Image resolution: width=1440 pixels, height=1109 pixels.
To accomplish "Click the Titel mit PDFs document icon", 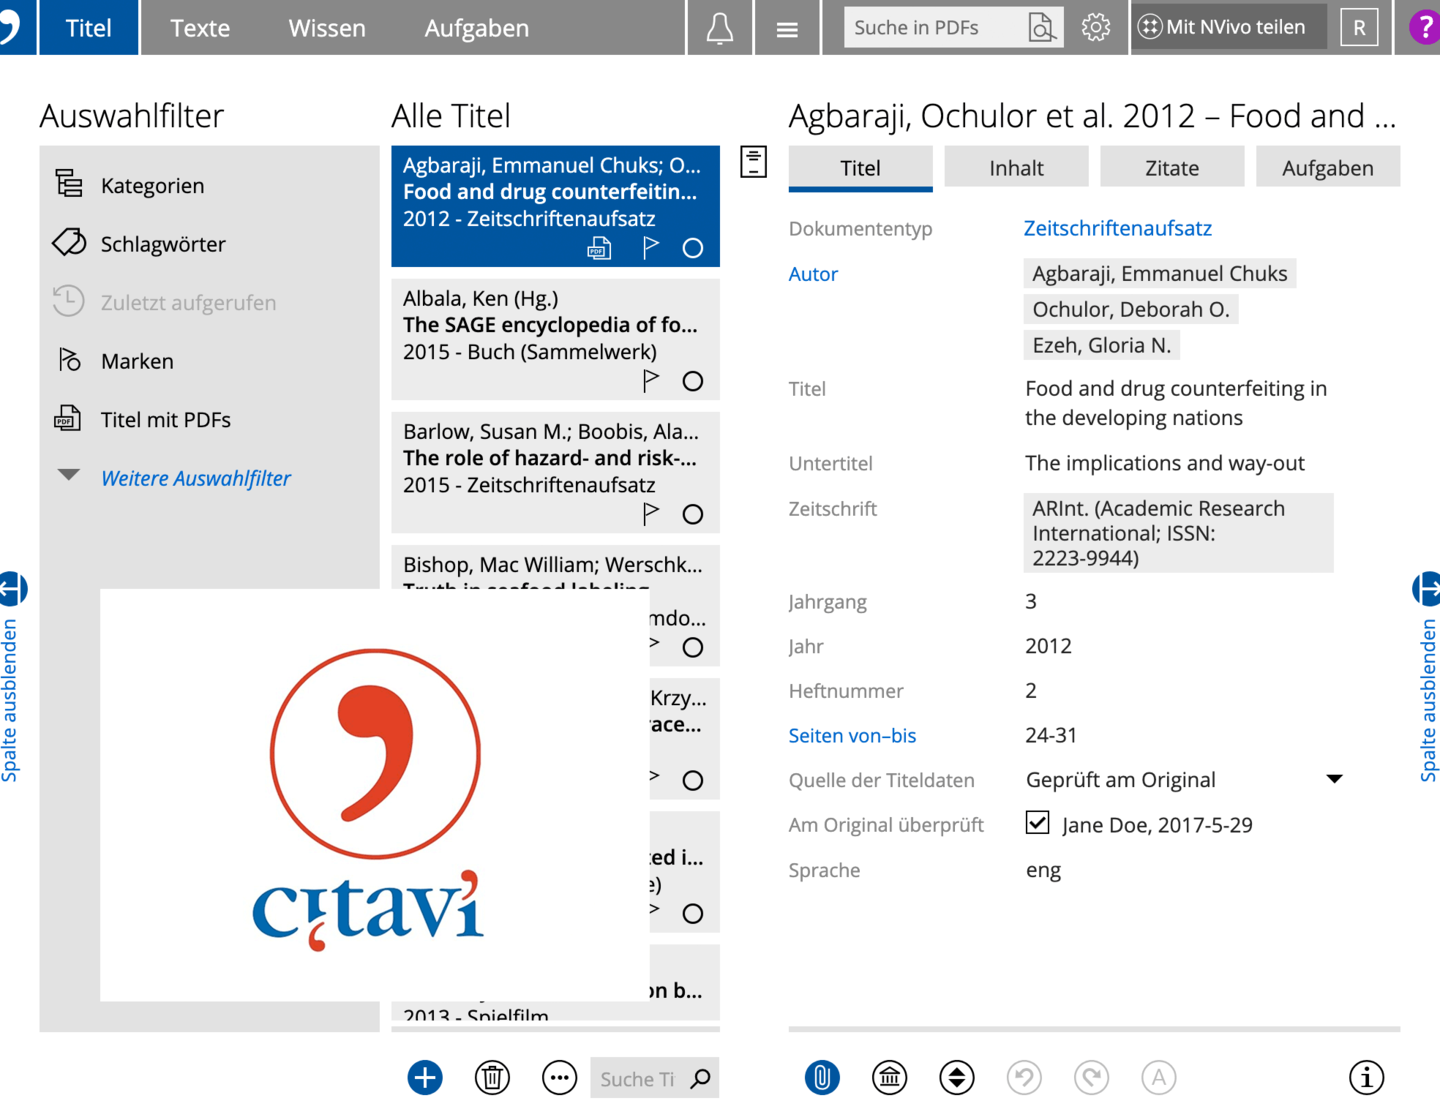I will (67, 418).
